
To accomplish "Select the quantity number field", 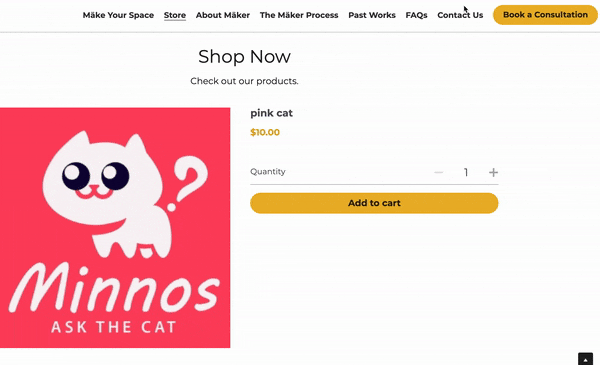I will click(x=466, y=173).
